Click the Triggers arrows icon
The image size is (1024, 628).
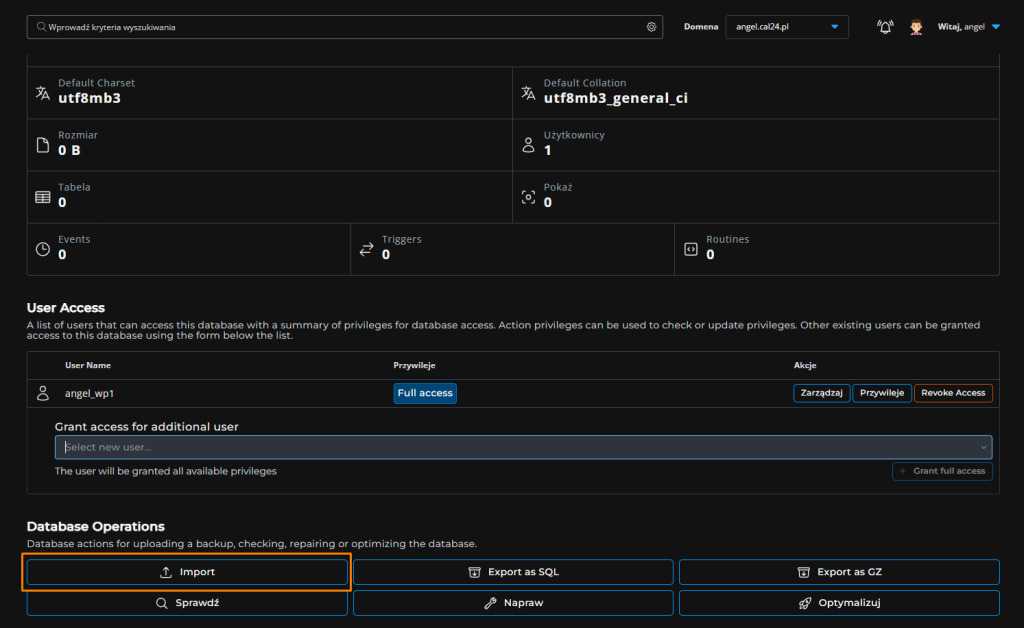click(x=366, y=249)
